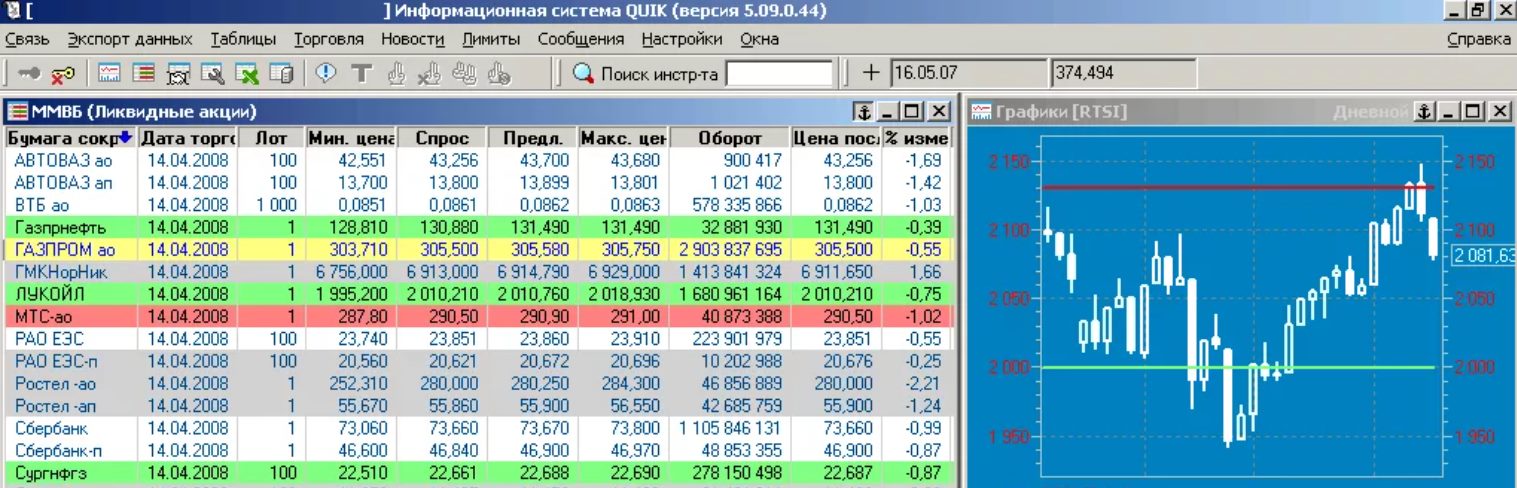Click the green horizontal line at 2 000

1238,367
